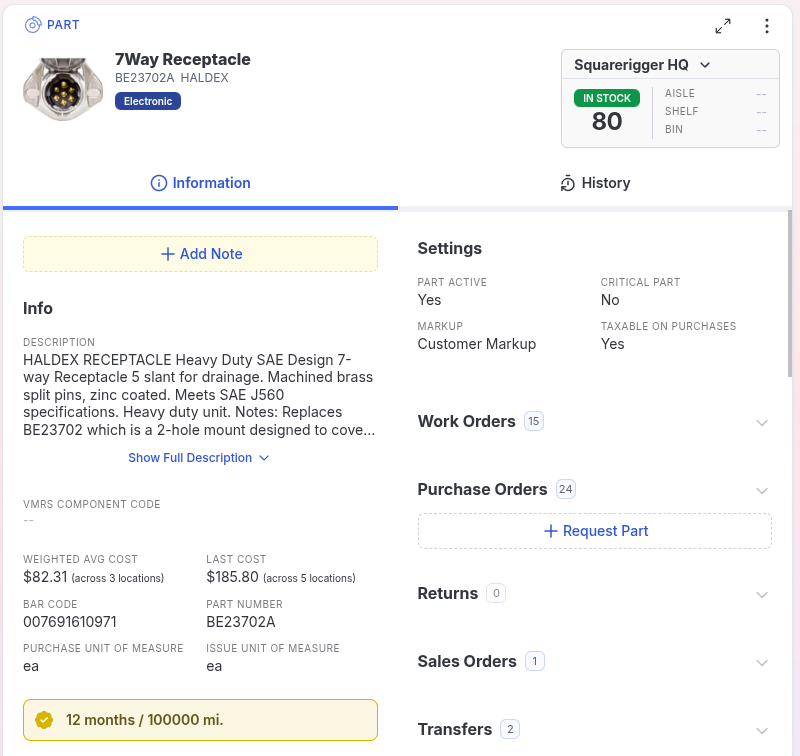Click the Request Part button
Image resolution: width=800 pixels, height=756 pixels.
(595, 531)
